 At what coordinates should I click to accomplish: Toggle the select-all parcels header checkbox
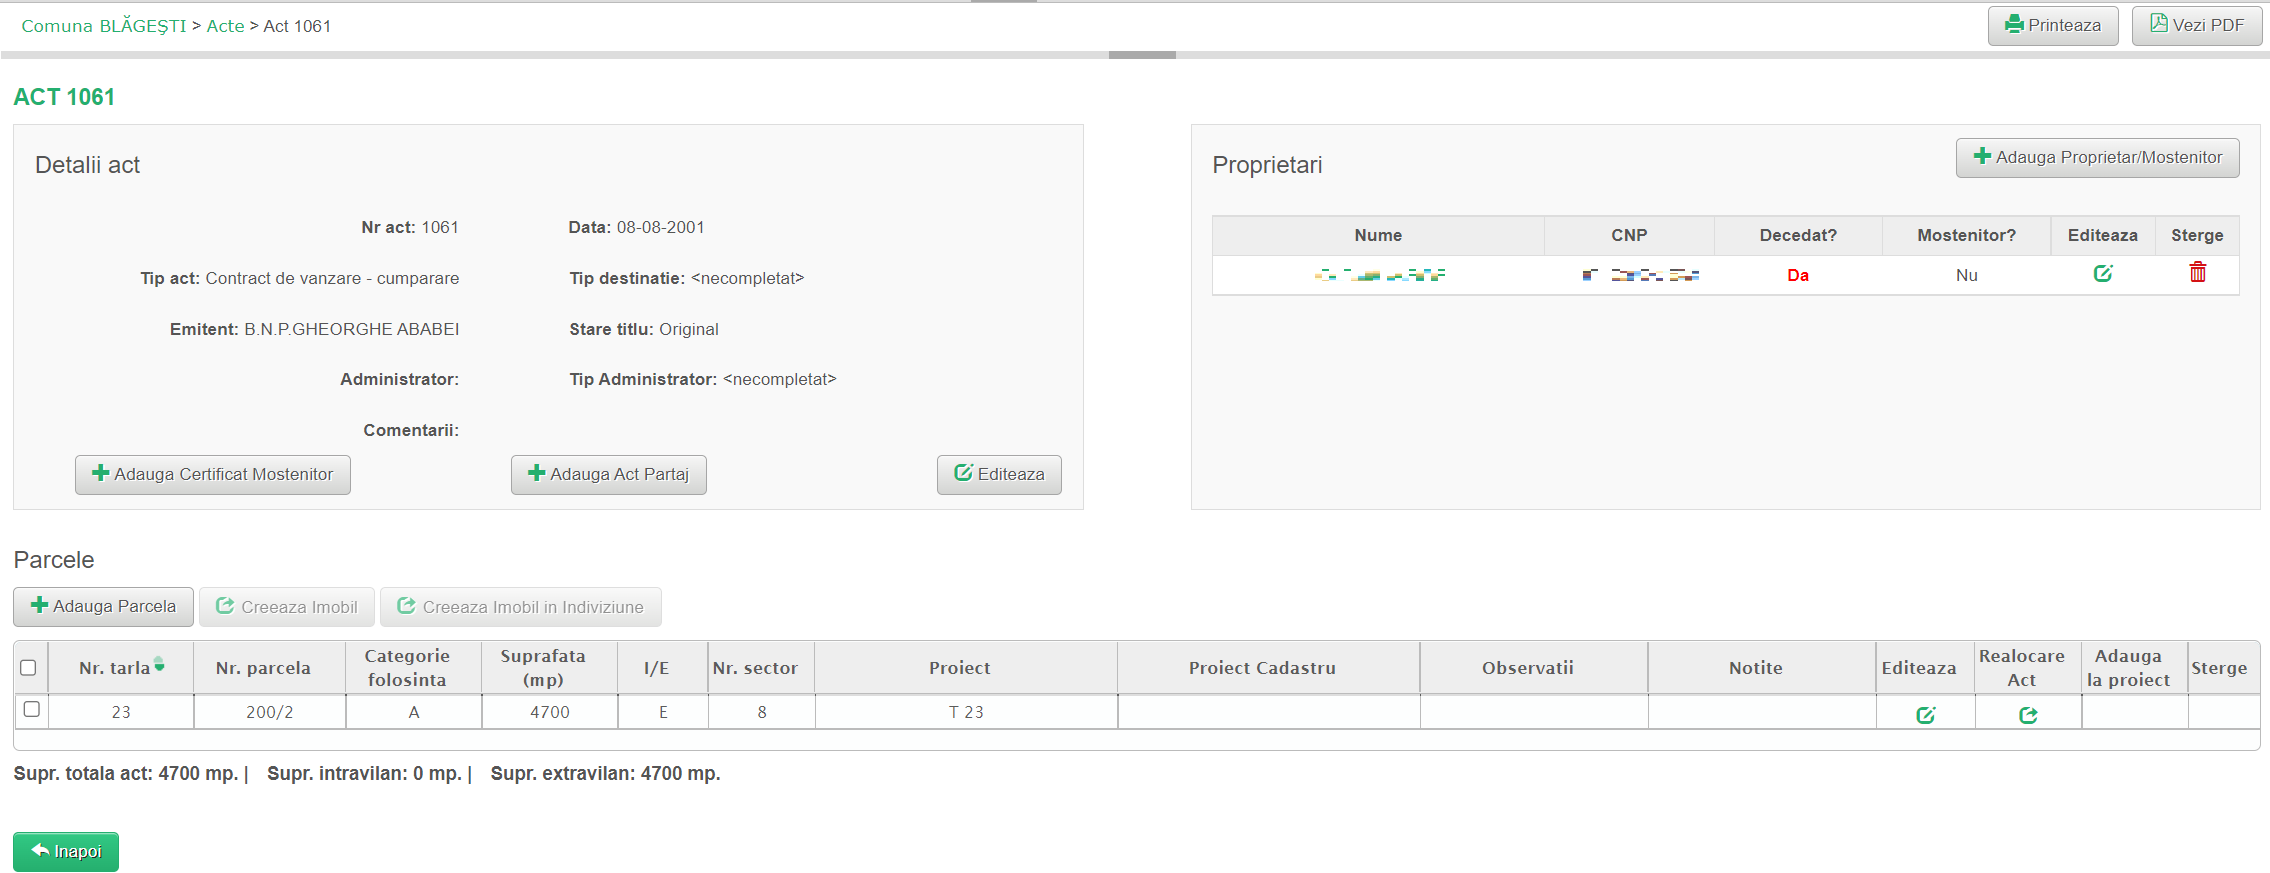(28, 668)
